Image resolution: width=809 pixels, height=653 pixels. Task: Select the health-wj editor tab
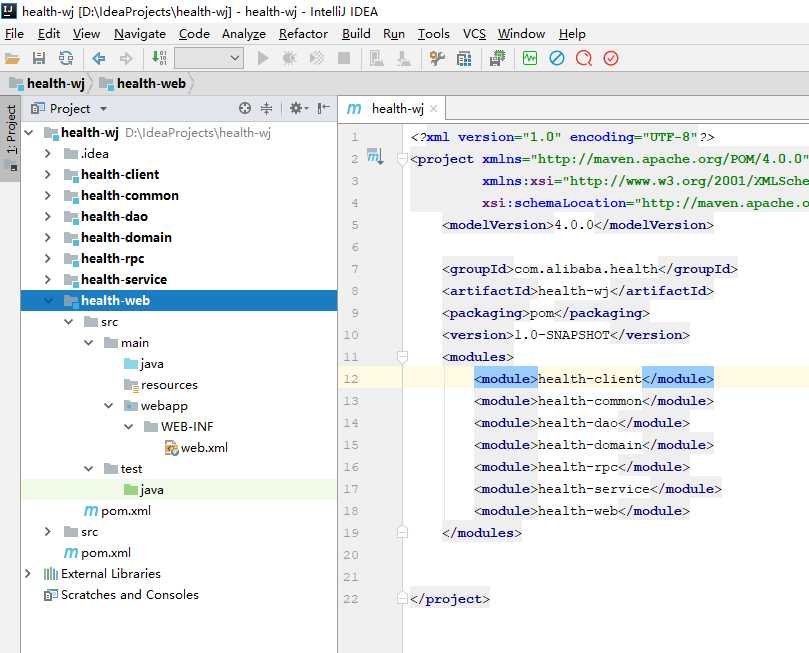(x=392, y=109)
